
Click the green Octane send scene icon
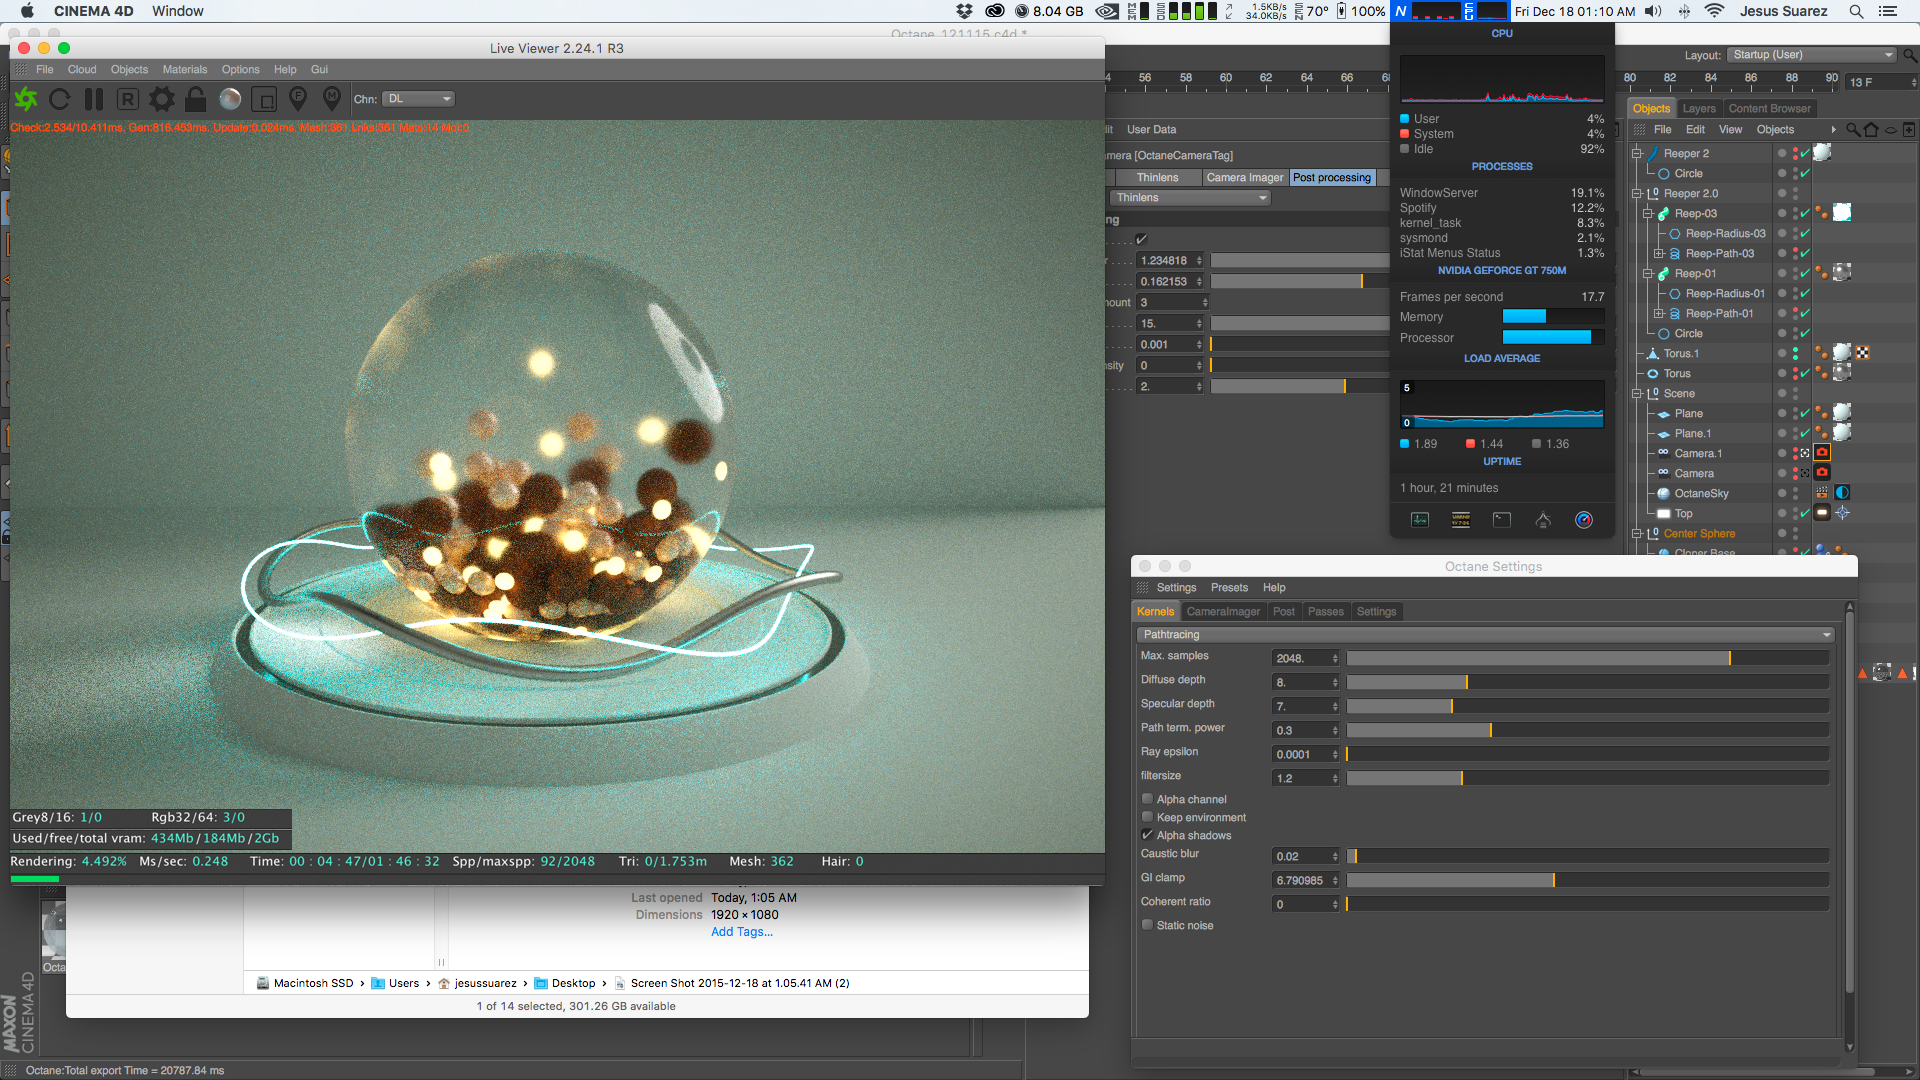(x=26, y=99)
